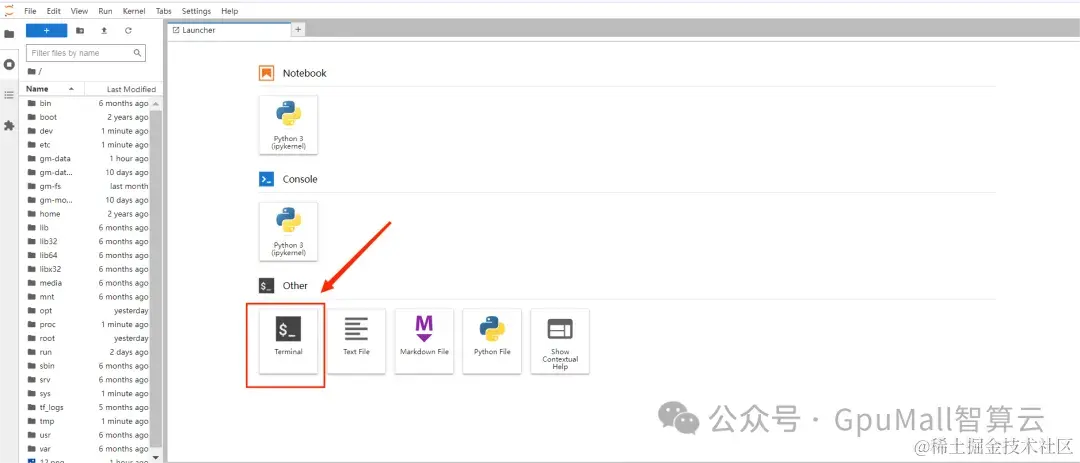The image size is (1080, 463).
Task: Open the Help menu
Action: coord(229,11)
